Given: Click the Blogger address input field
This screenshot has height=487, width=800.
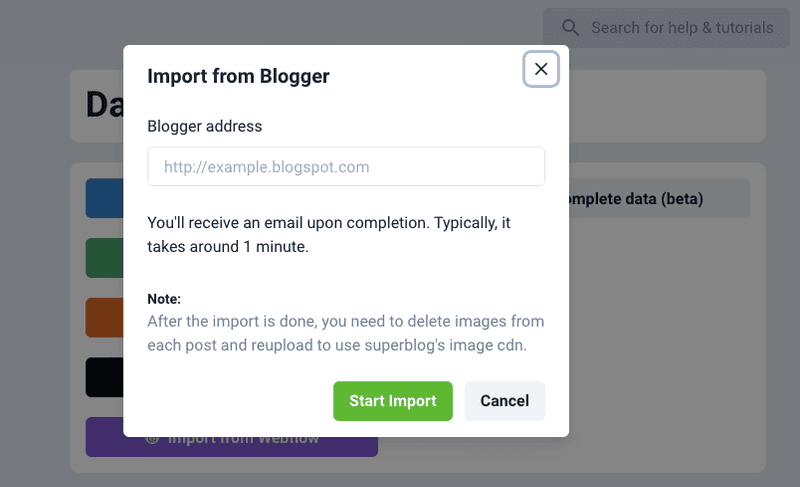Looking at the screenshot, I should point(346,167).
